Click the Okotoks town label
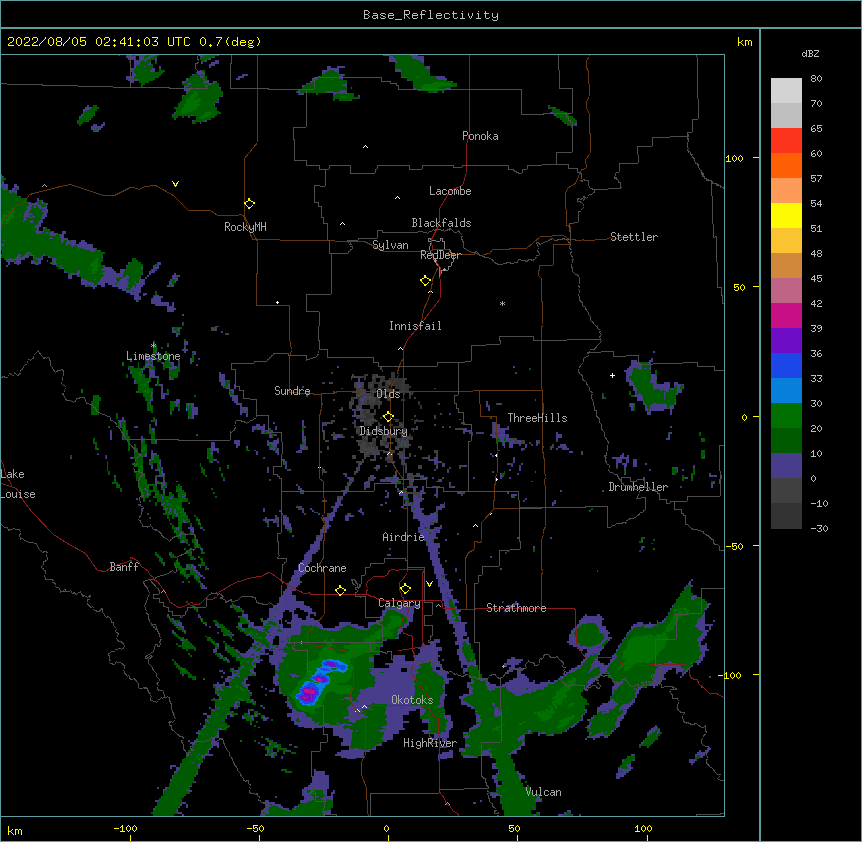862x842 pixels. tap(412, 700)
